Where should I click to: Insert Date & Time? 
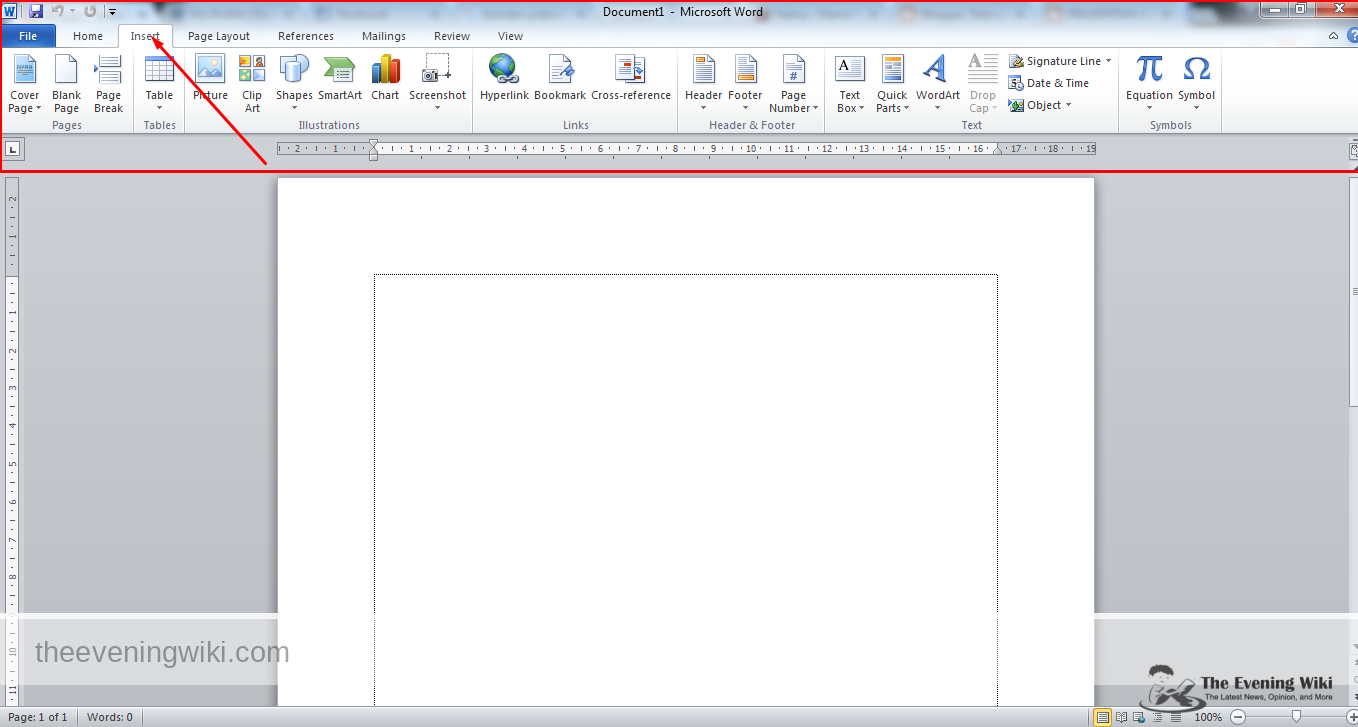tap(1049, 83)
